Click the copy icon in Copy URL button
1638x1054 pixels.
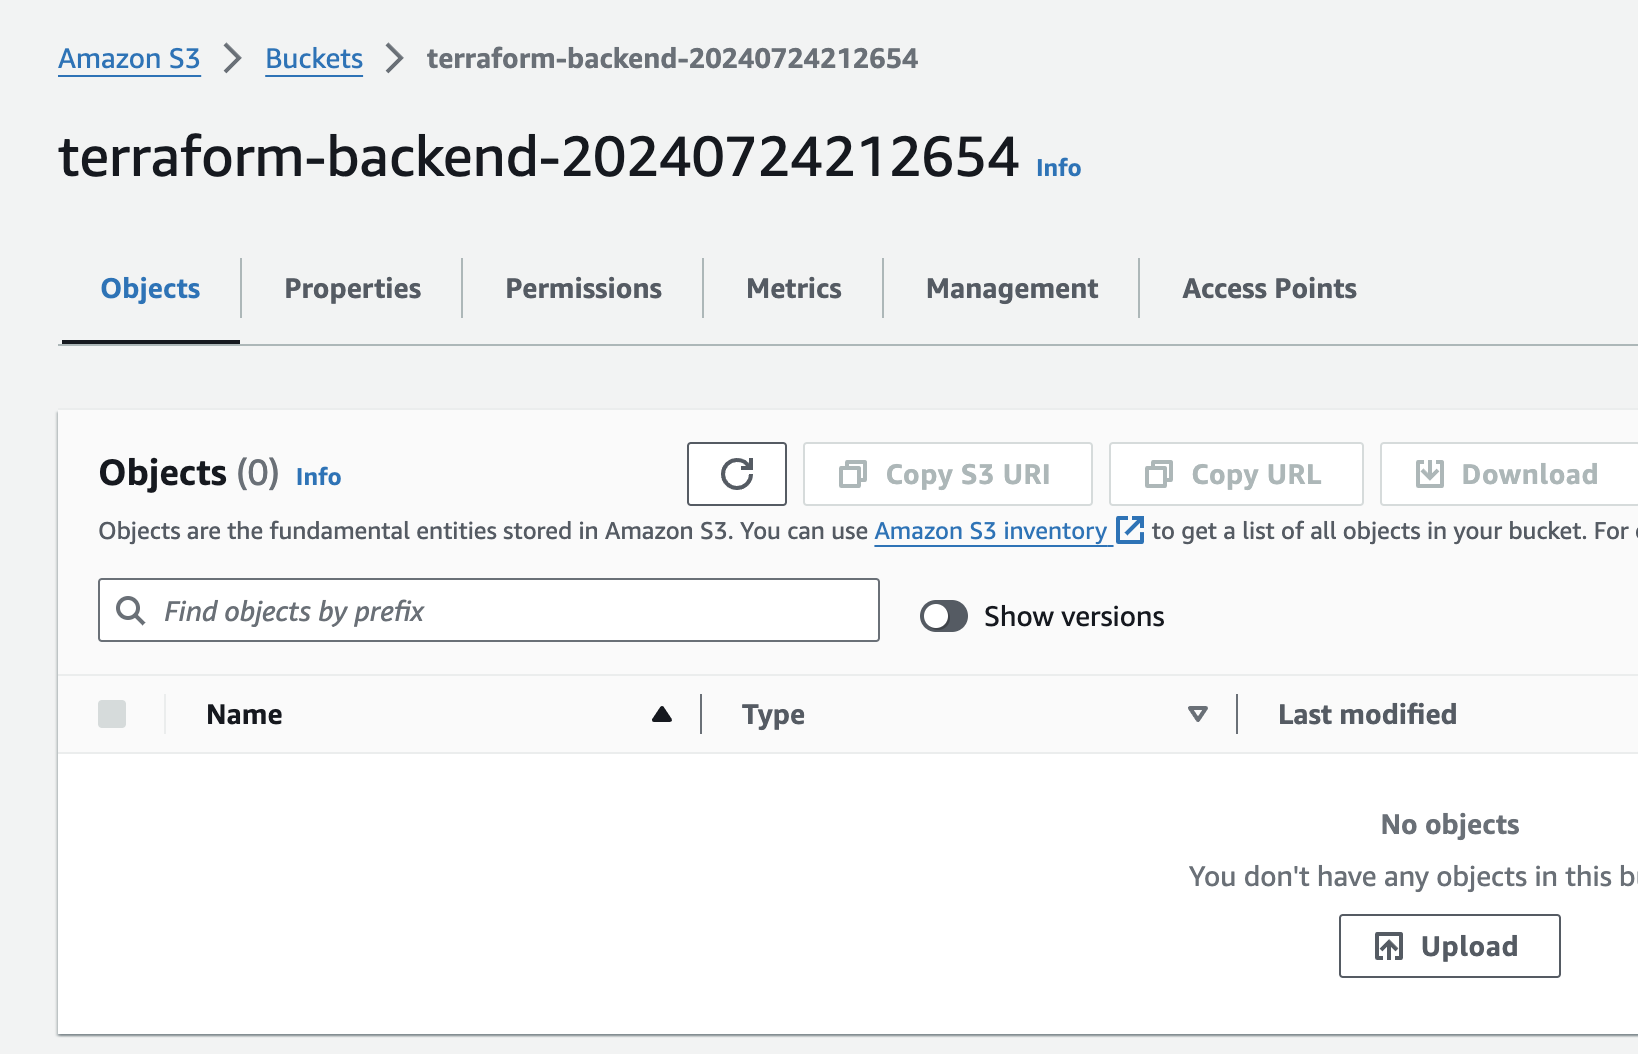pyautogui.click(x=1159, y=474)
